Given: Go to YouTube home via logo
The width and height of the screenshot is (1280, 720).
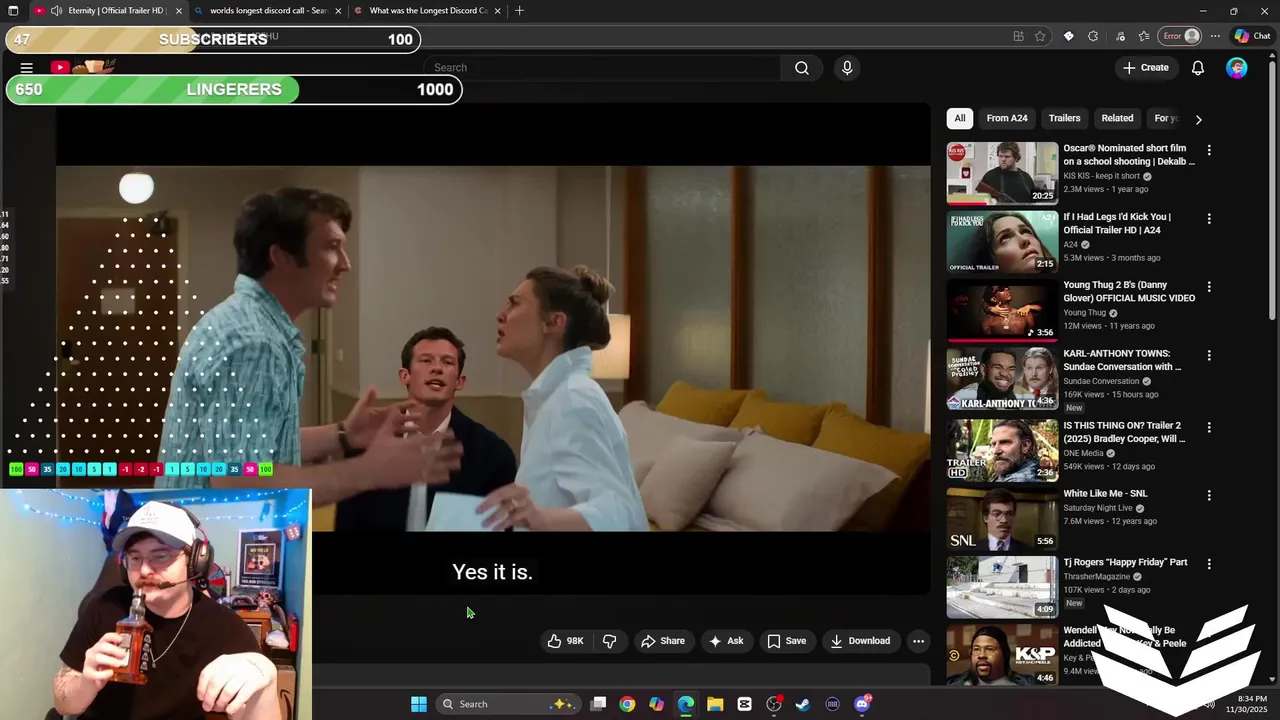Looking at the screenshot, I should 84,67.
